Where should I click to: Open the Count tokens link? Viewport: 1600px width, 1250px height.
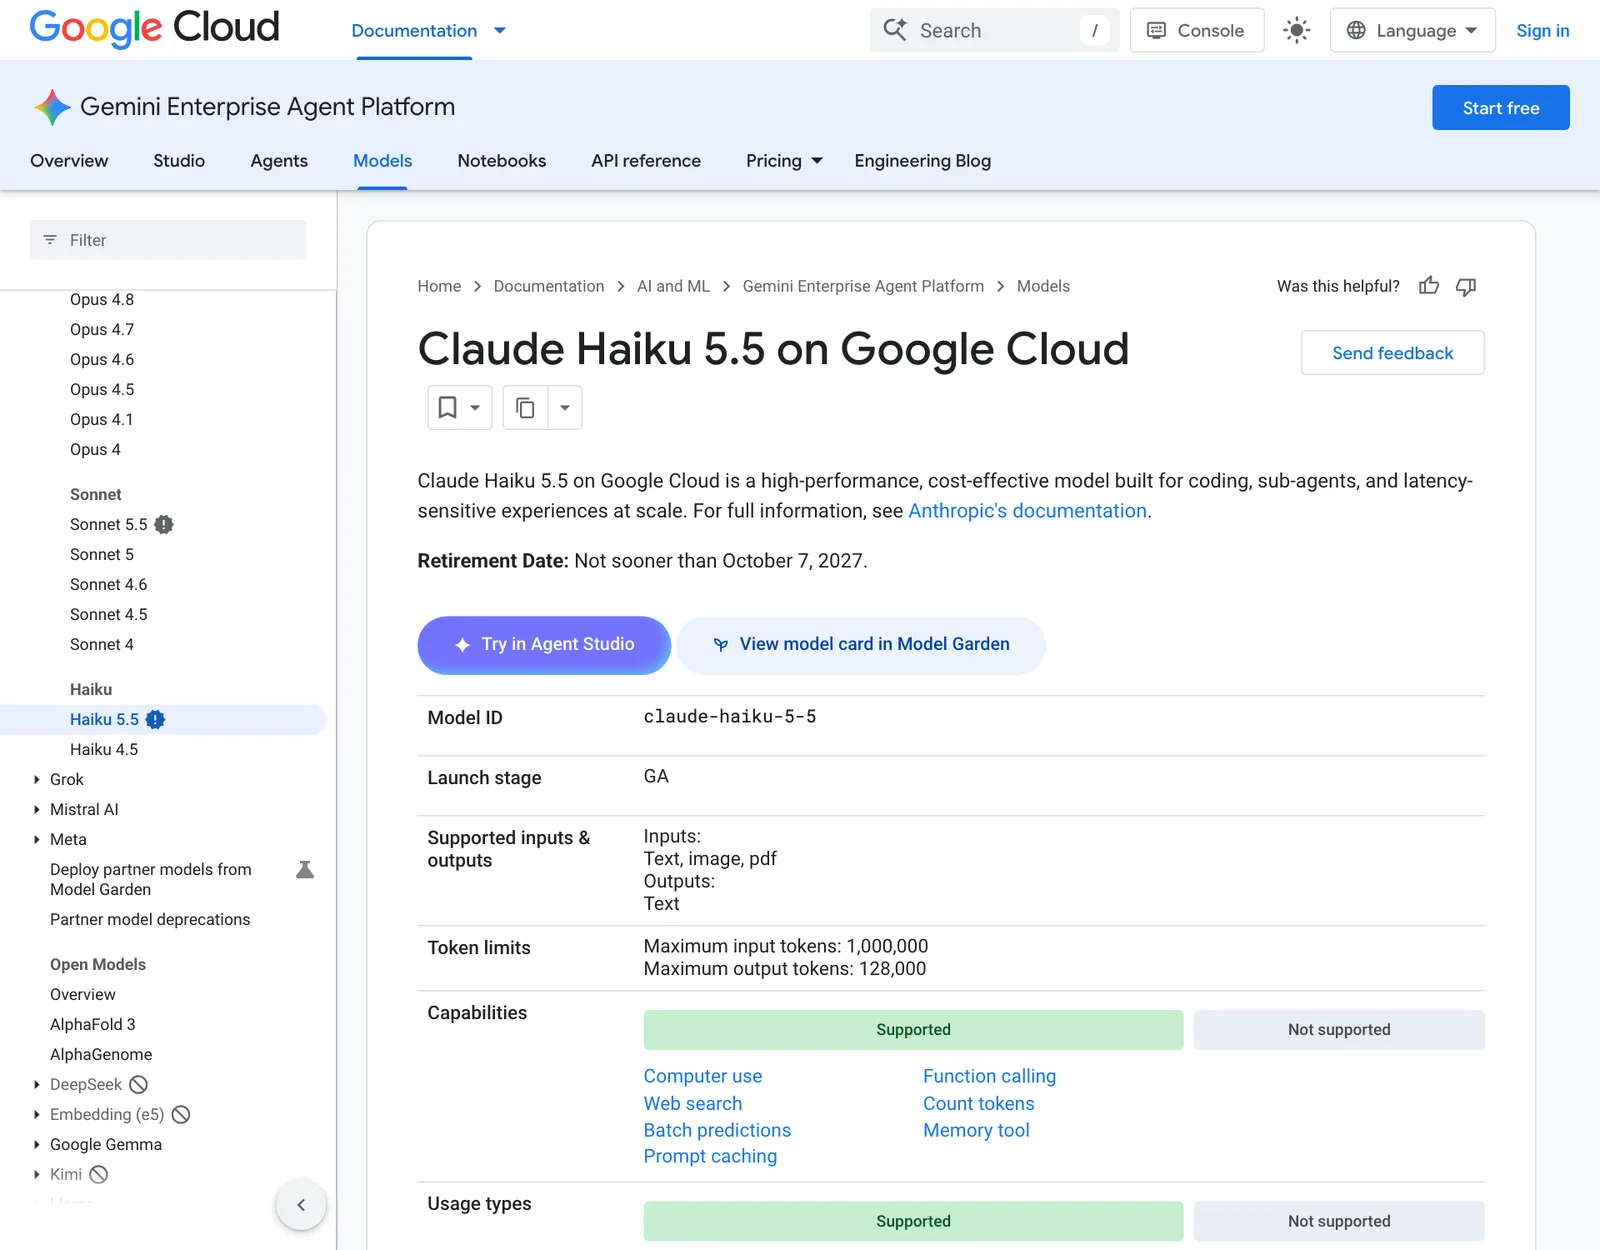(x=979, y=1103)
